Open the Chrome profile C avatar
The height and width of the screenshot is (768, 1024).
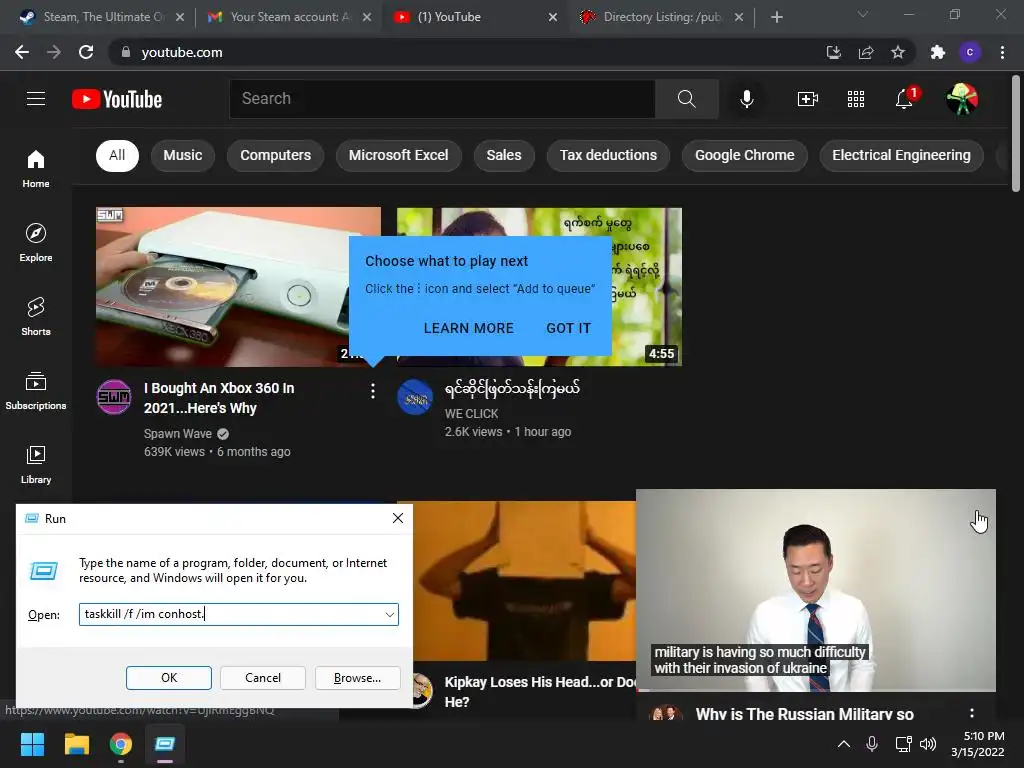[970, 52]
